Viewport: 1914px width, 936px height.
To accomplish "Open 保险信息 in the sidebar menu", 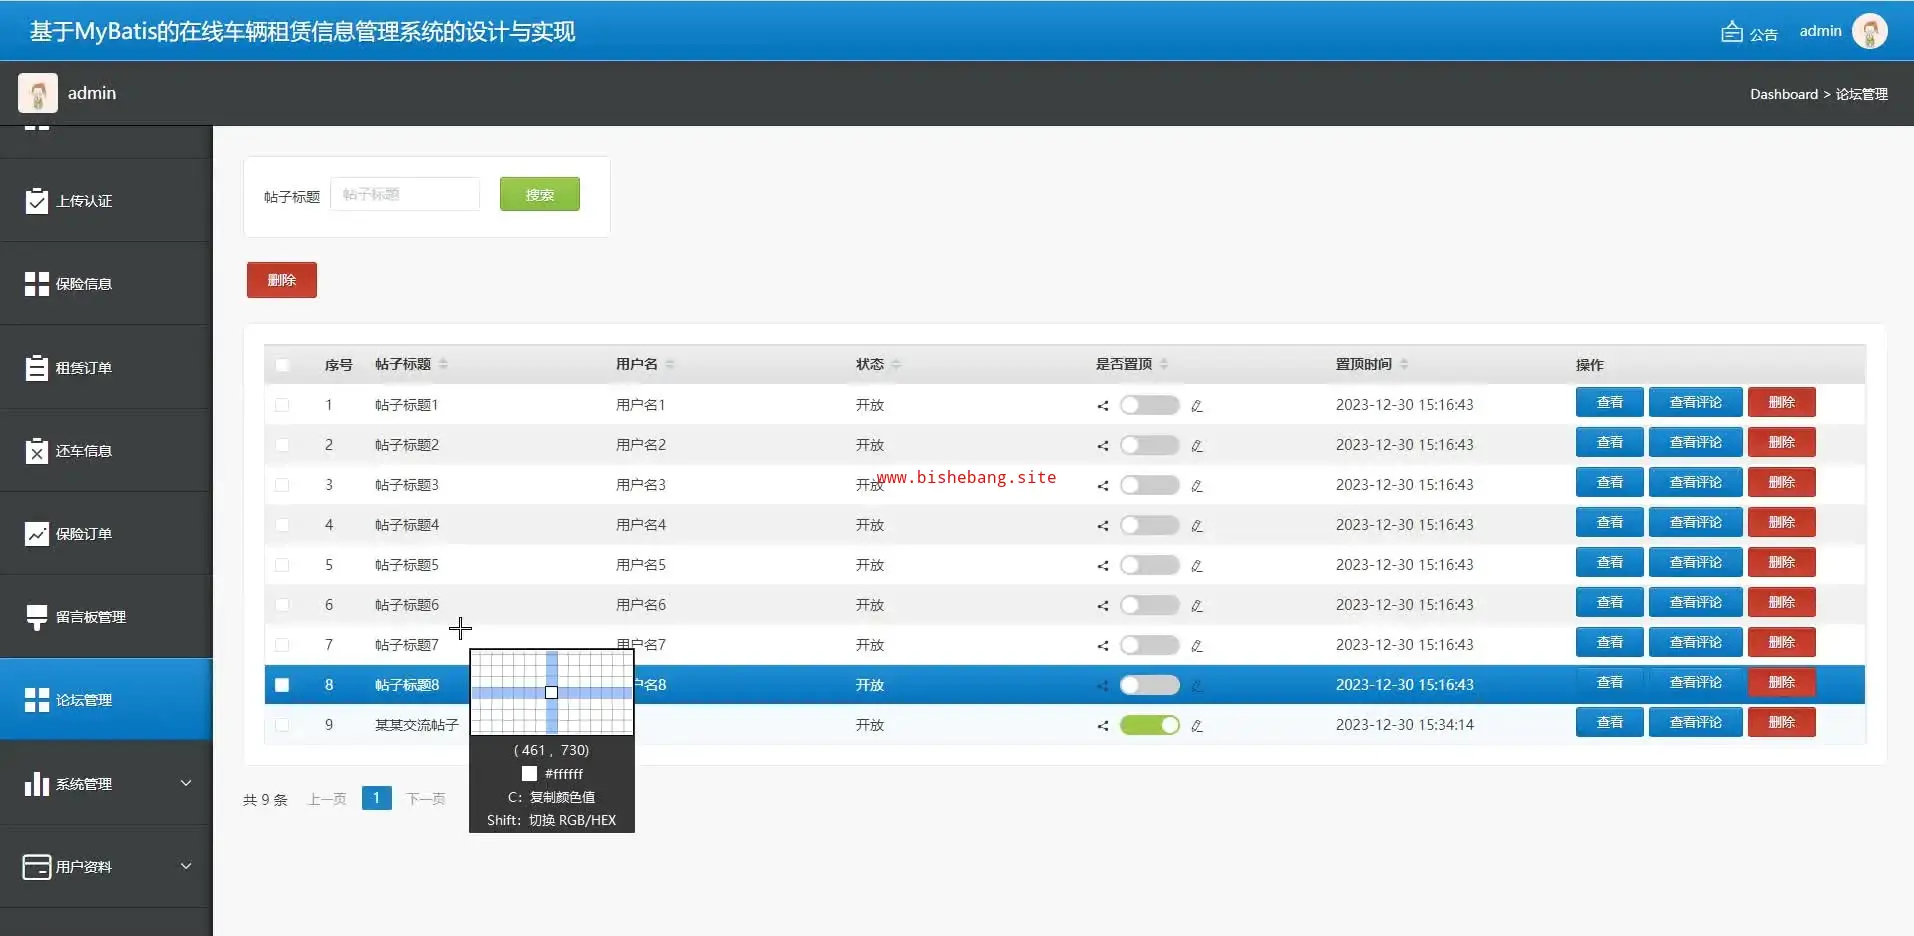I will tap(84, 284).
